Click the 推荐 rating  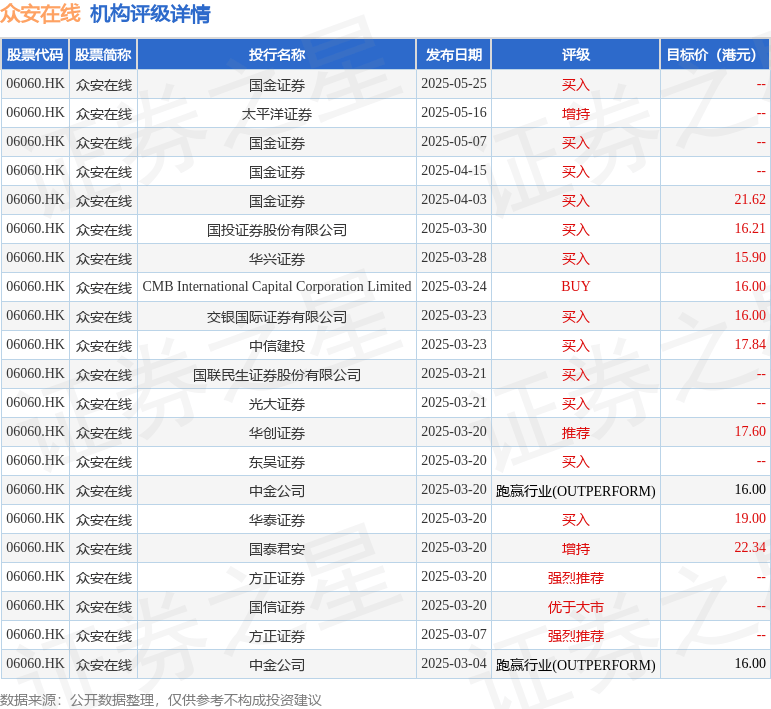tap(576, 433)
